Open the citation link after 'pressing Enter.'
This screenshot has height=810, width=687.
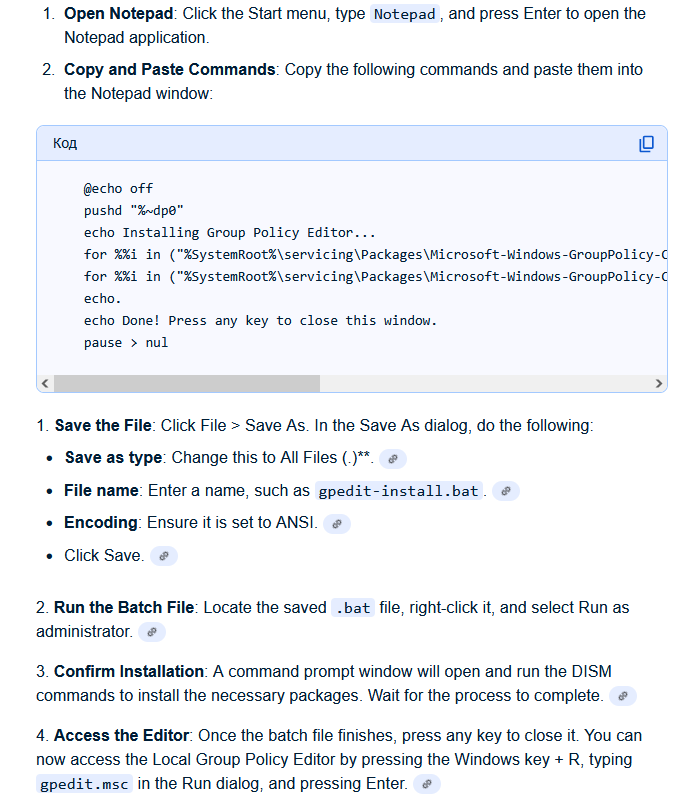tap(427, 784)
